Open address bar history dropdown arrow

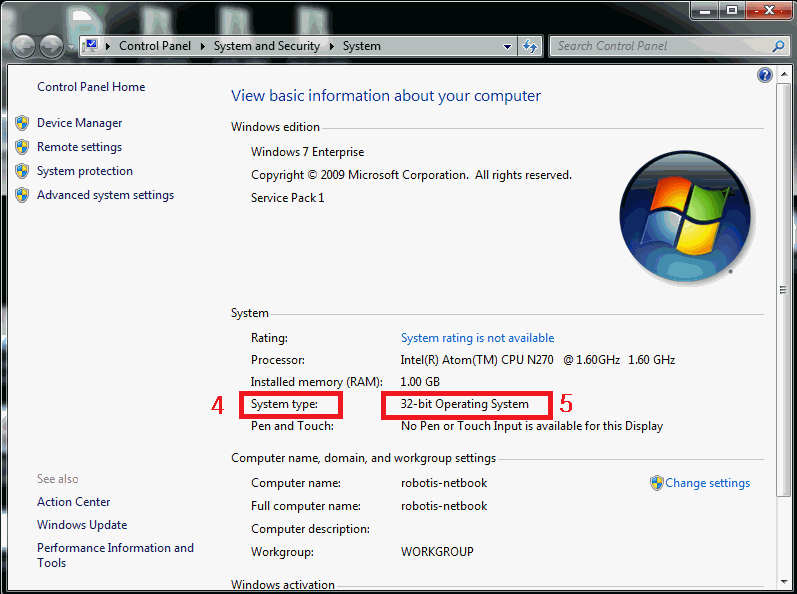click(x=508, y=46)
